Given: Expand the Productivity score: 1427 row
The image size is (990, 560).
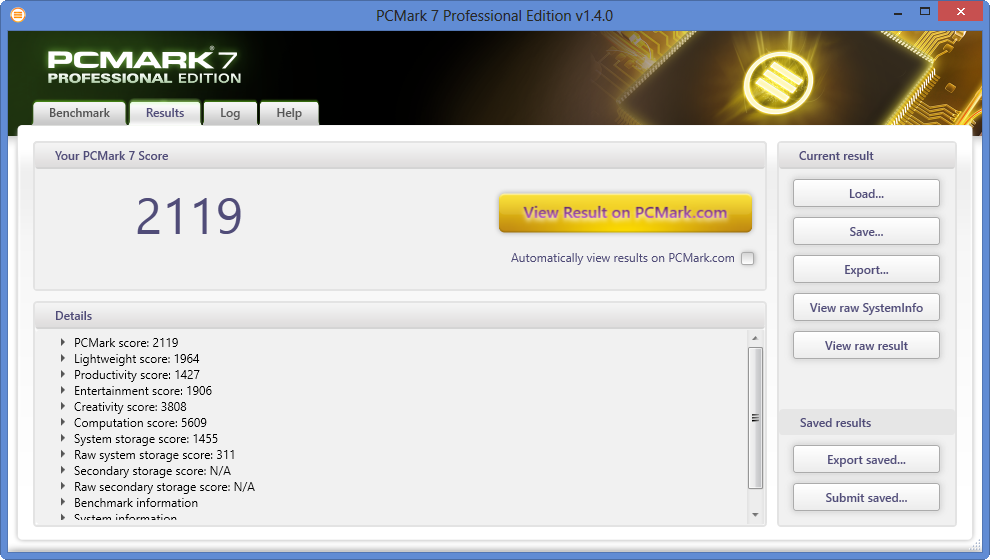Looking at the screenshot, I should point(63,374).
